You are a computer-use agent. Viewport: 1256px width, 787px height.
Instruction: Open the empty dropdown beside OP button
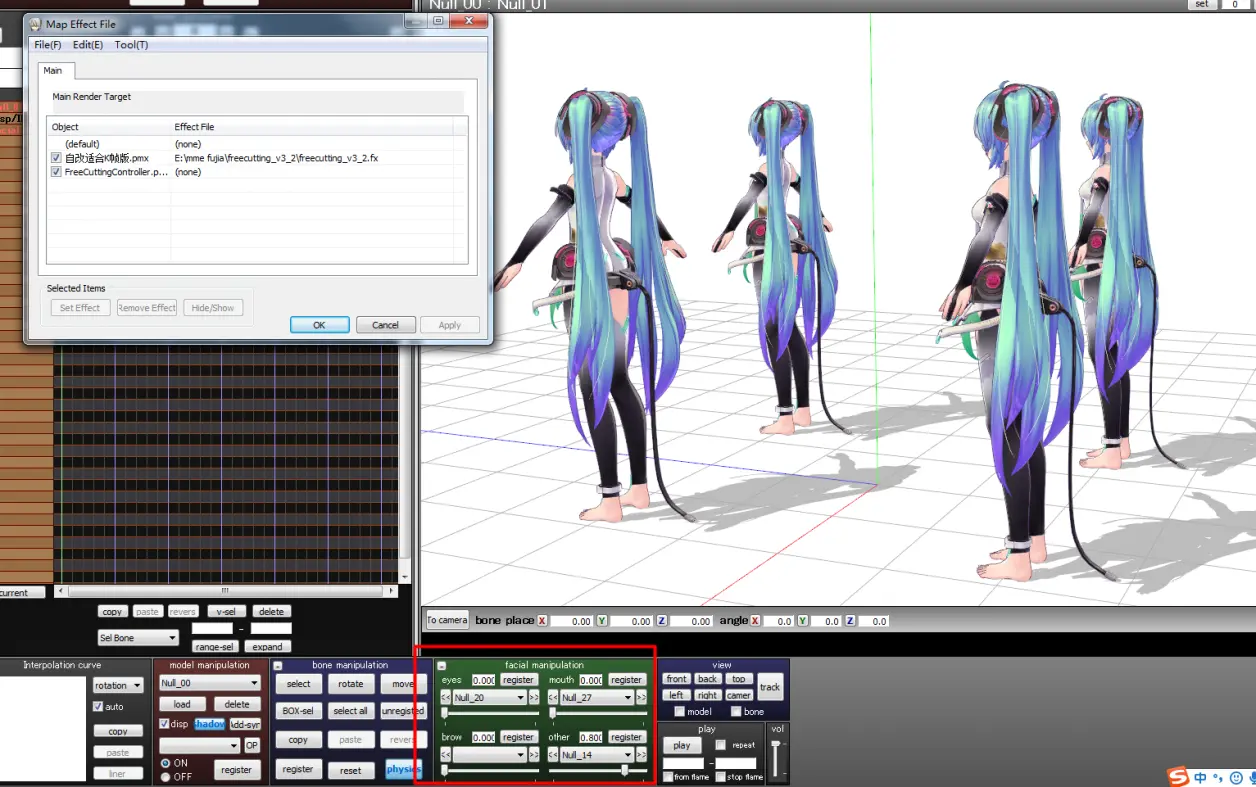point(200,746)
